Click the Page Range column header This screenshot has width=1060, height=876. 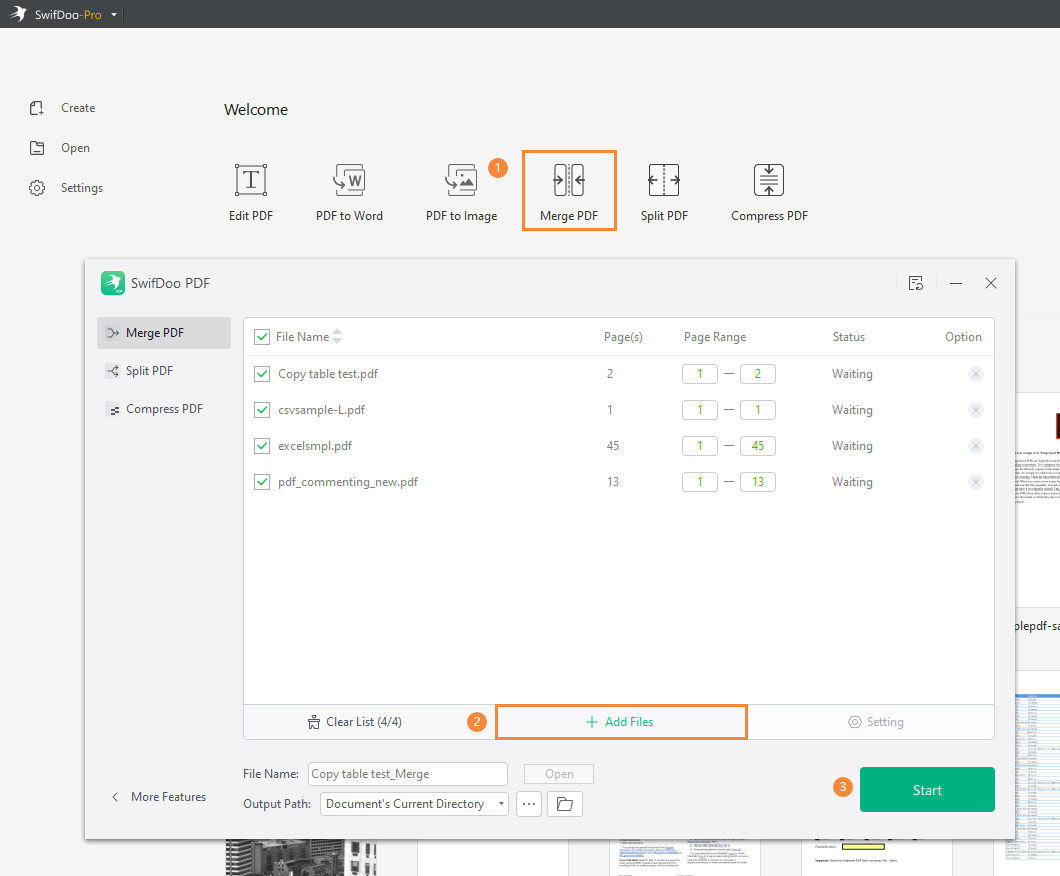[x=715, y=337]
